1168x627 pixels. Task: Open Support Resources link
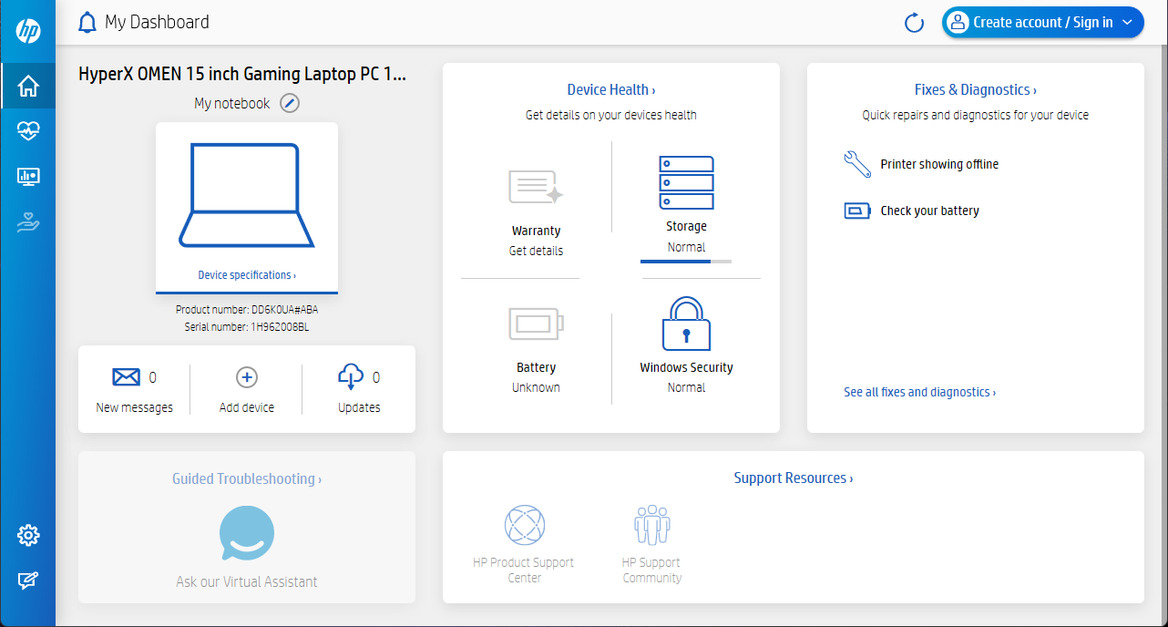793,478
